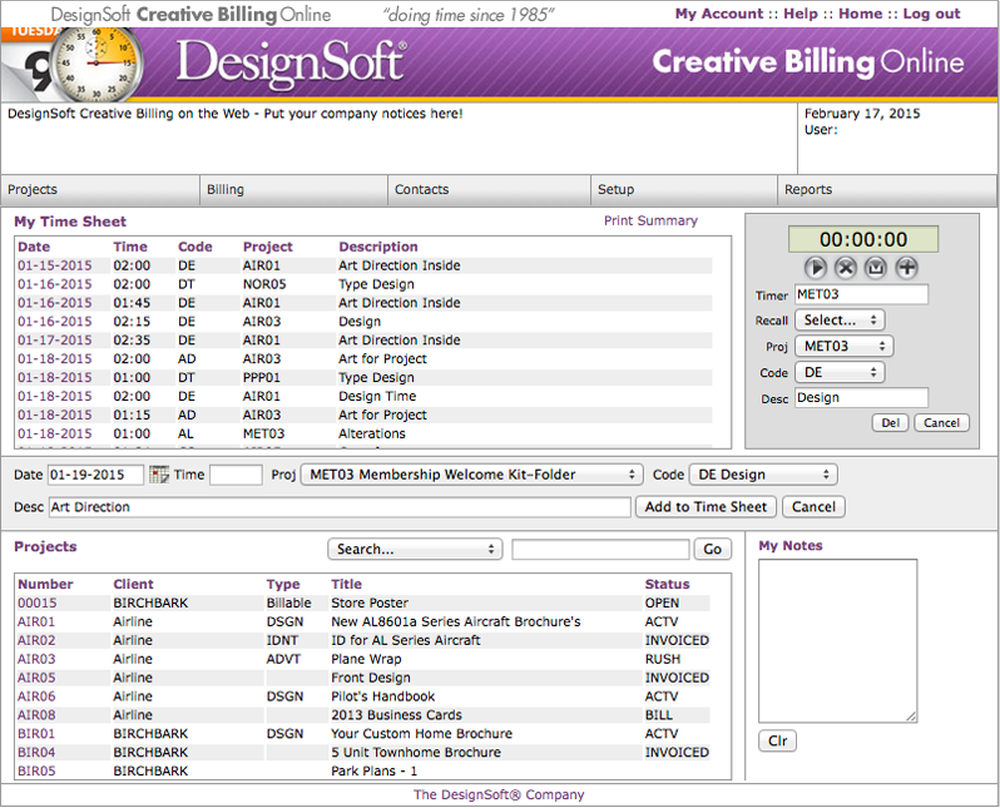Open Proj dropdown showing Membership Welcome Kit-Folder
This screenshot has width=1000, height=809.
point(471,474)
